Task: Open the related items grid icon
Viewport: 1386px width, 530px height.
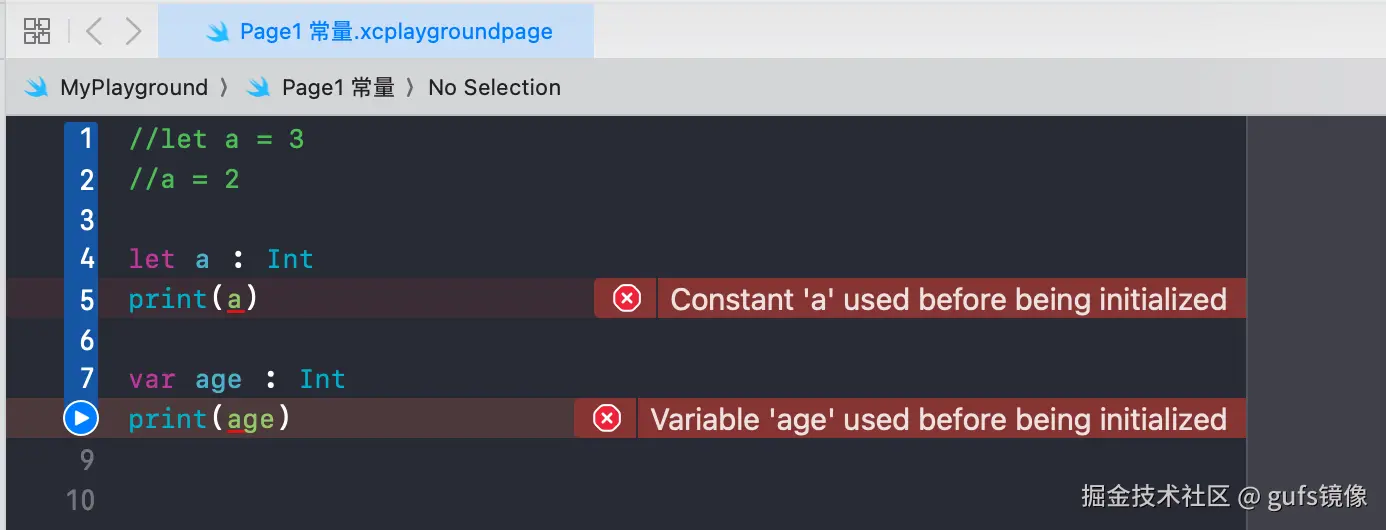Action: click(x=37, y=31)
